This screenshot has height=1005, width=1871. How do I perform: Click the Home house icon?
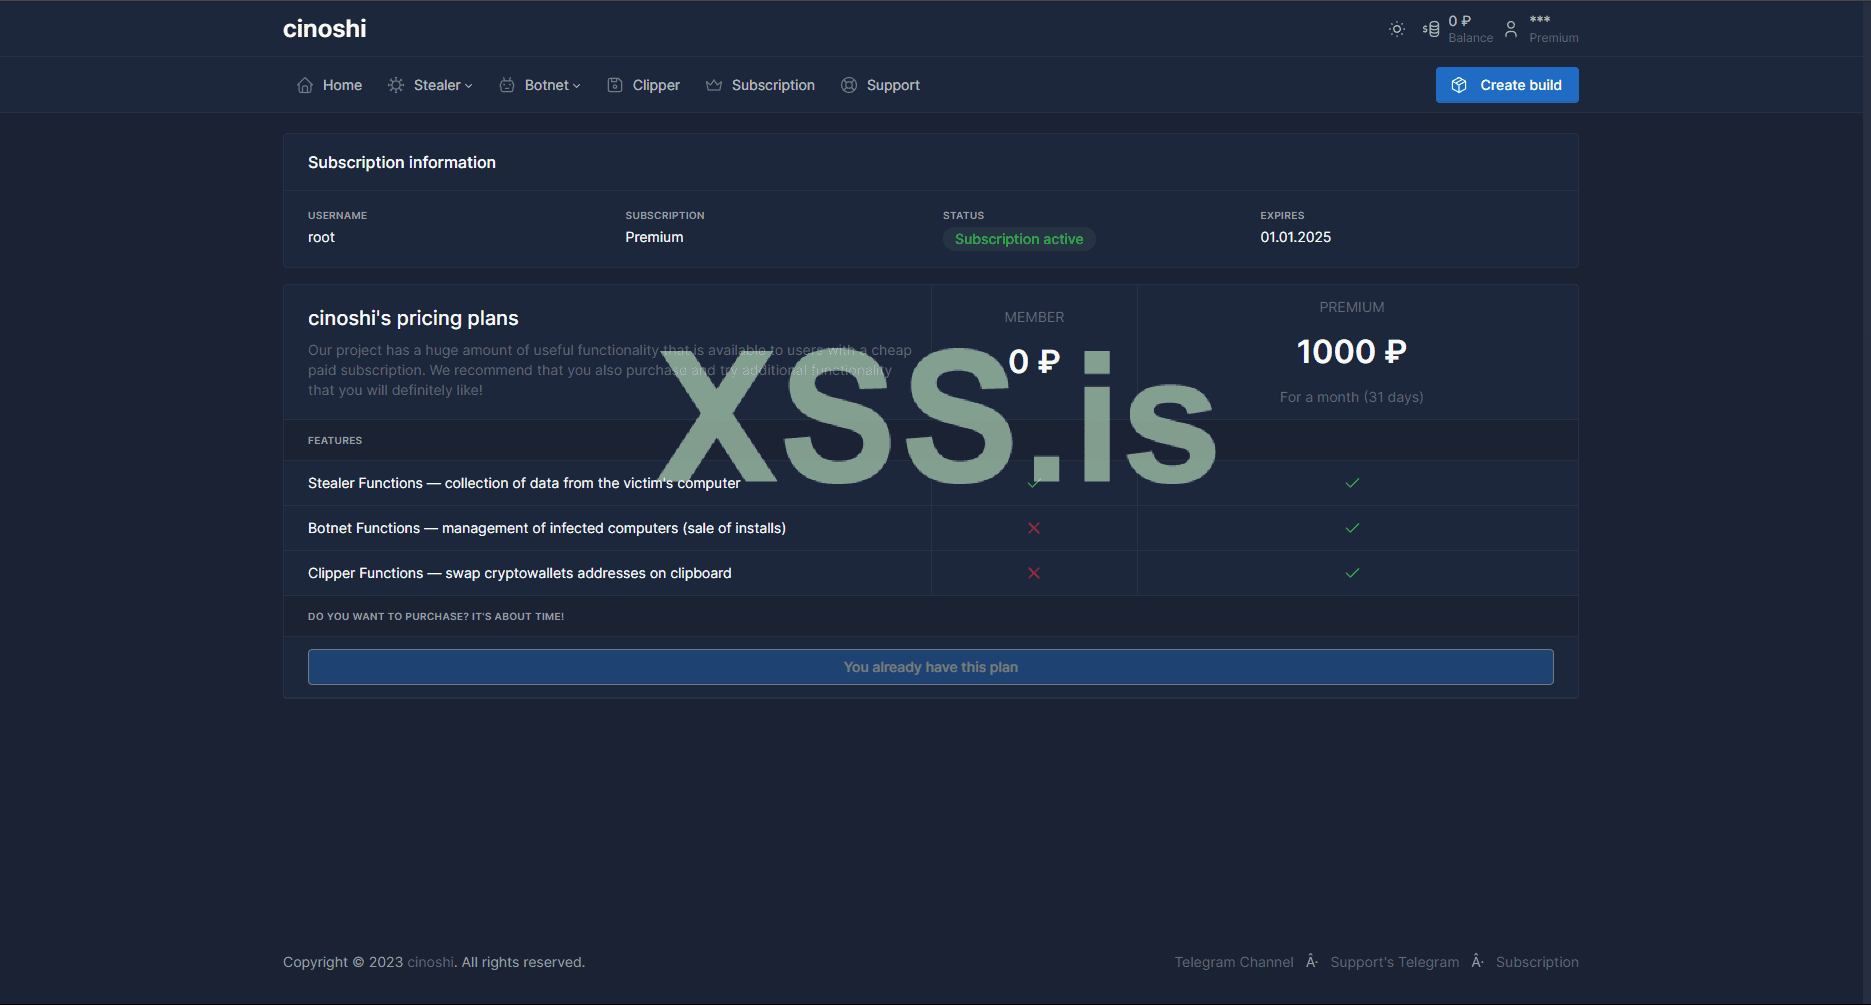(305, 85)
